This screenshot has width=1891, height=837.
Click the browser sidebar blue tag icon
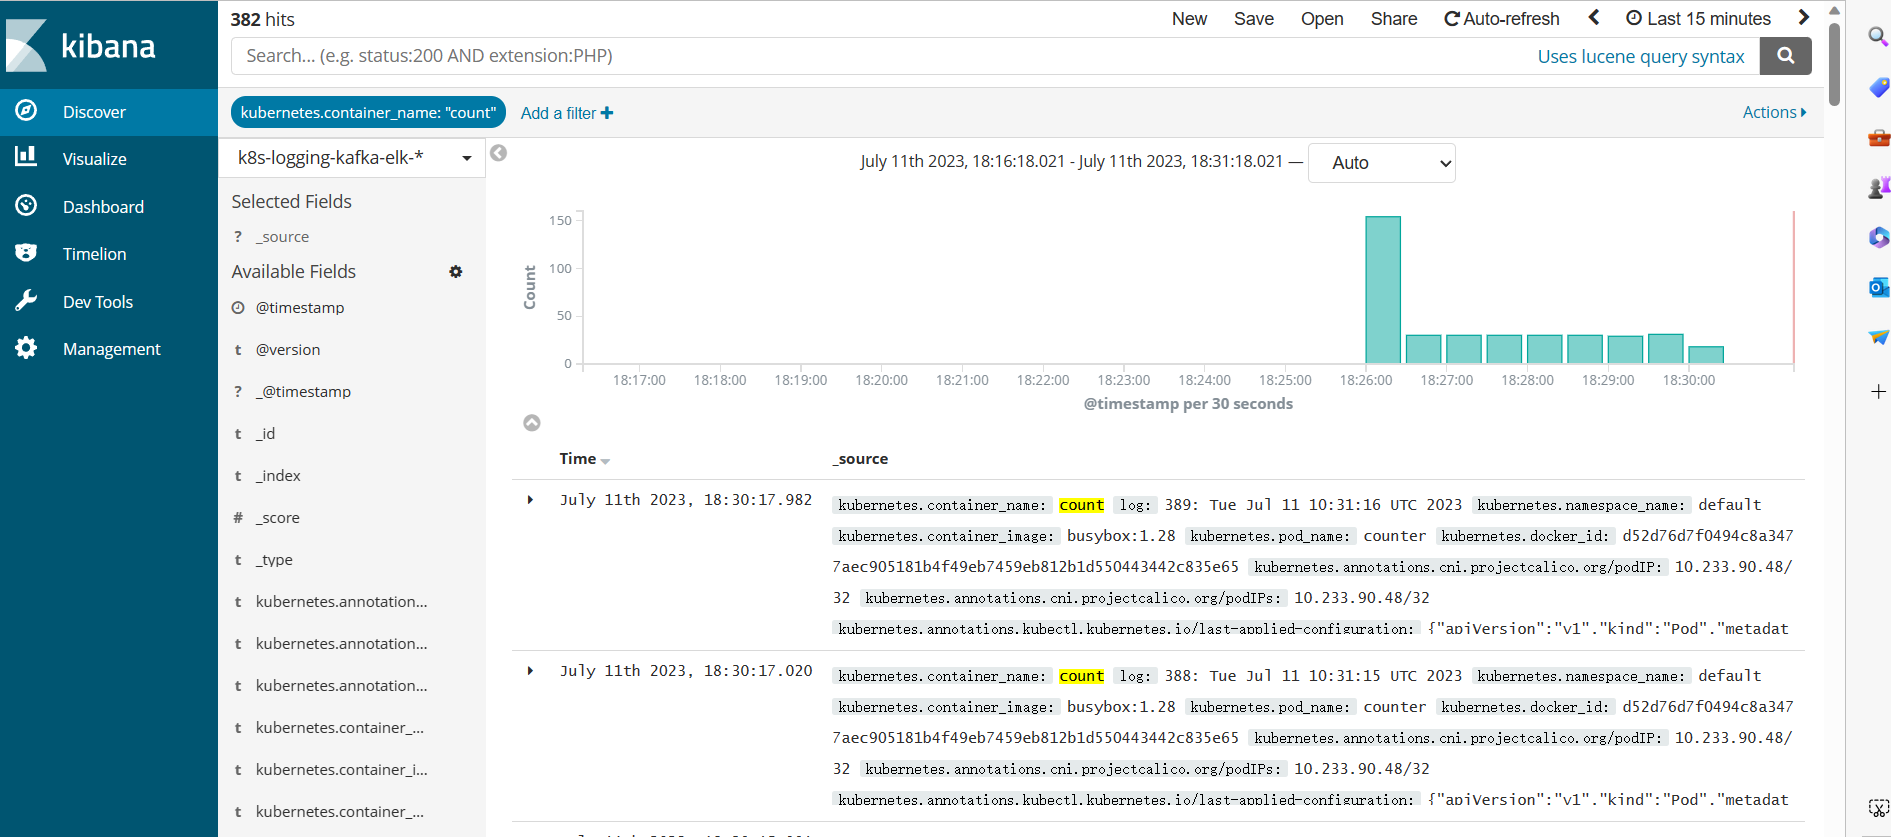click(1878, 88)
